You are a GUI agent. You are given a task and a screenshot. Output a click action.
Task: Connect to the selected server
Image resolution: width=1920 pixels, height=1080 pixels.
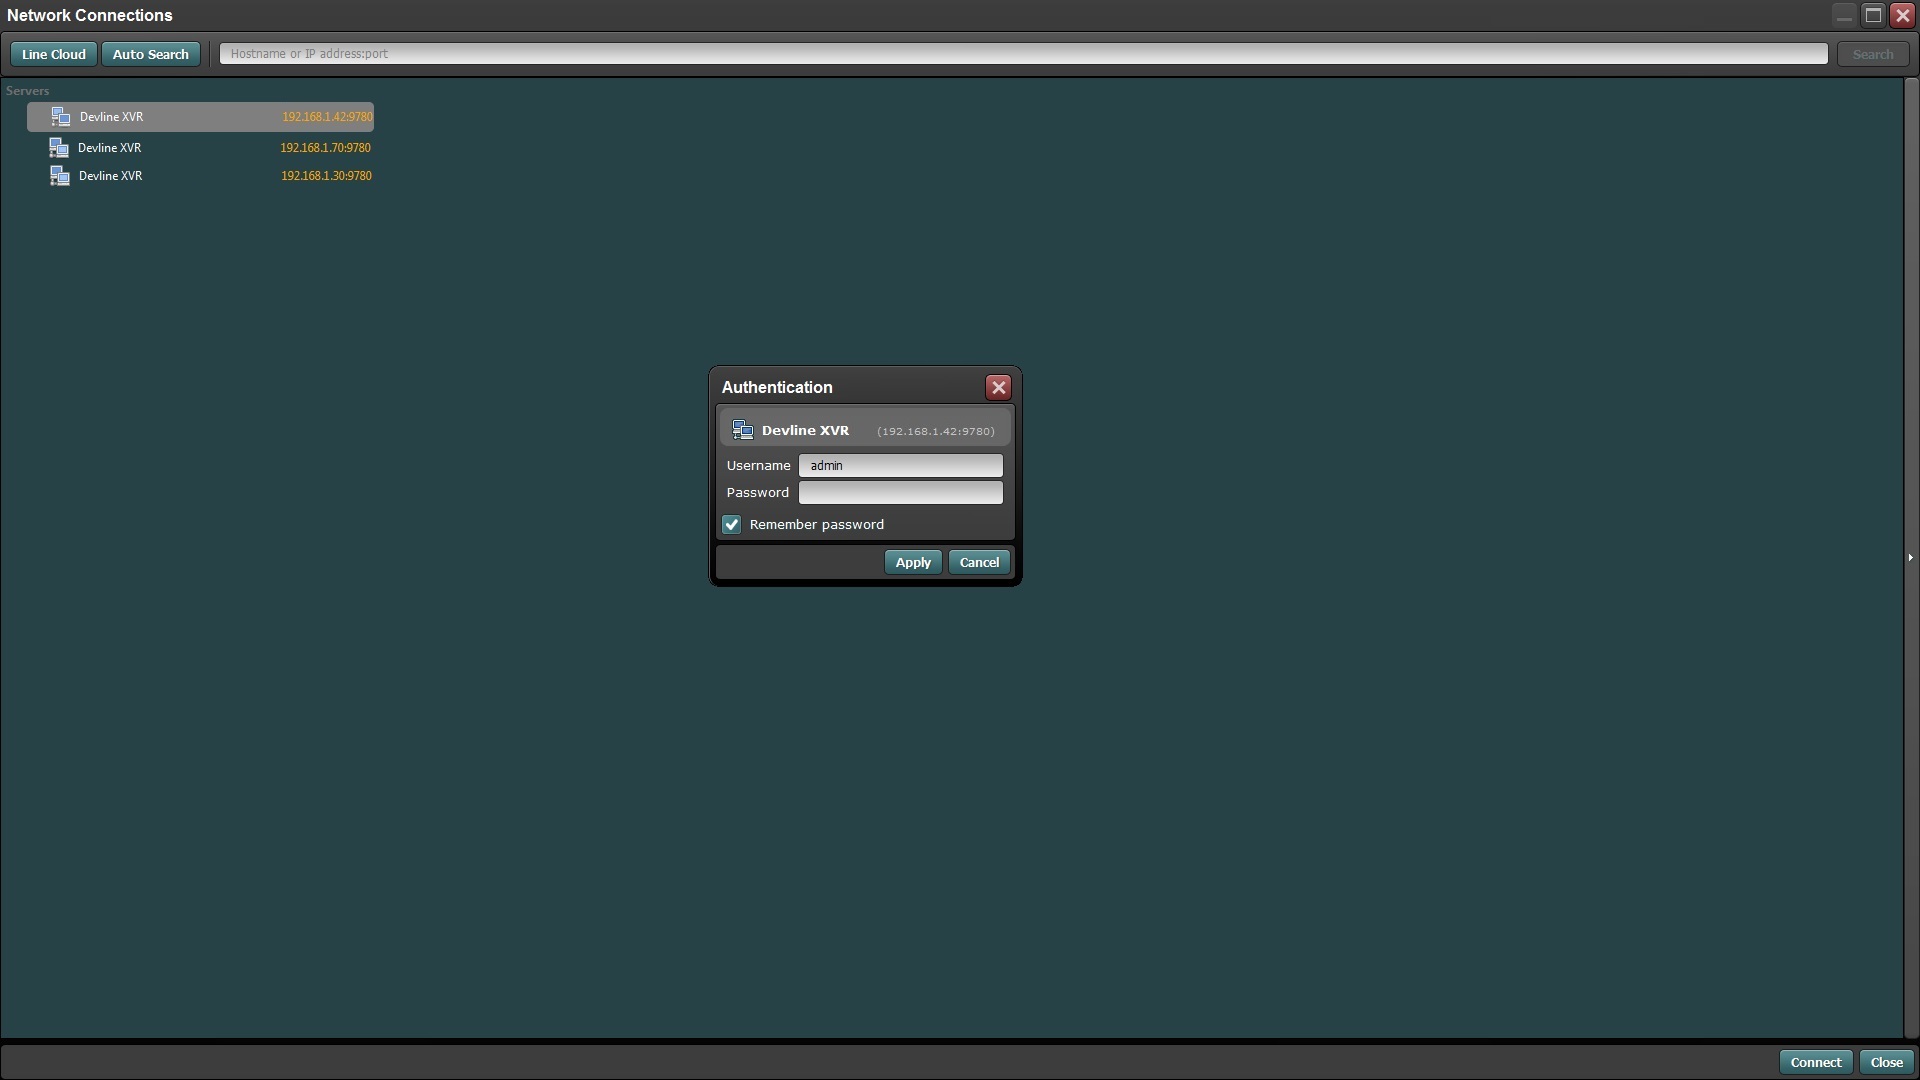(x=1816, y=1063)
